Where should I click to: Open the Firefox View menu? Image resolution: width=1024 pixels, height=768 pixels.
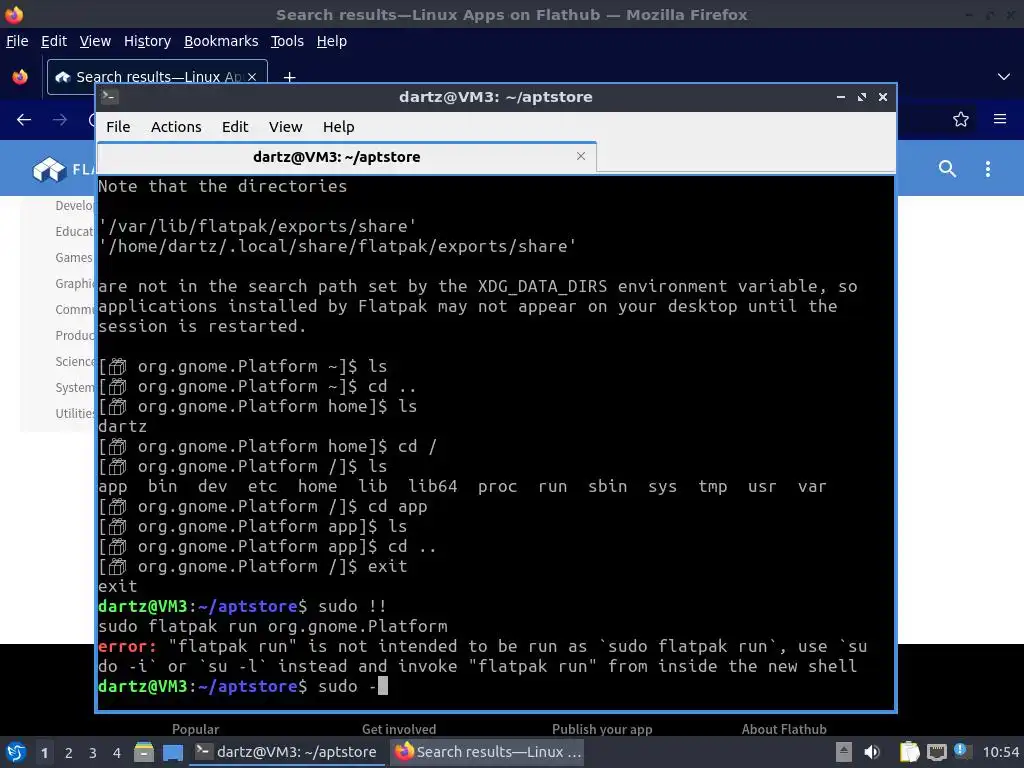(x=95, y=41)
